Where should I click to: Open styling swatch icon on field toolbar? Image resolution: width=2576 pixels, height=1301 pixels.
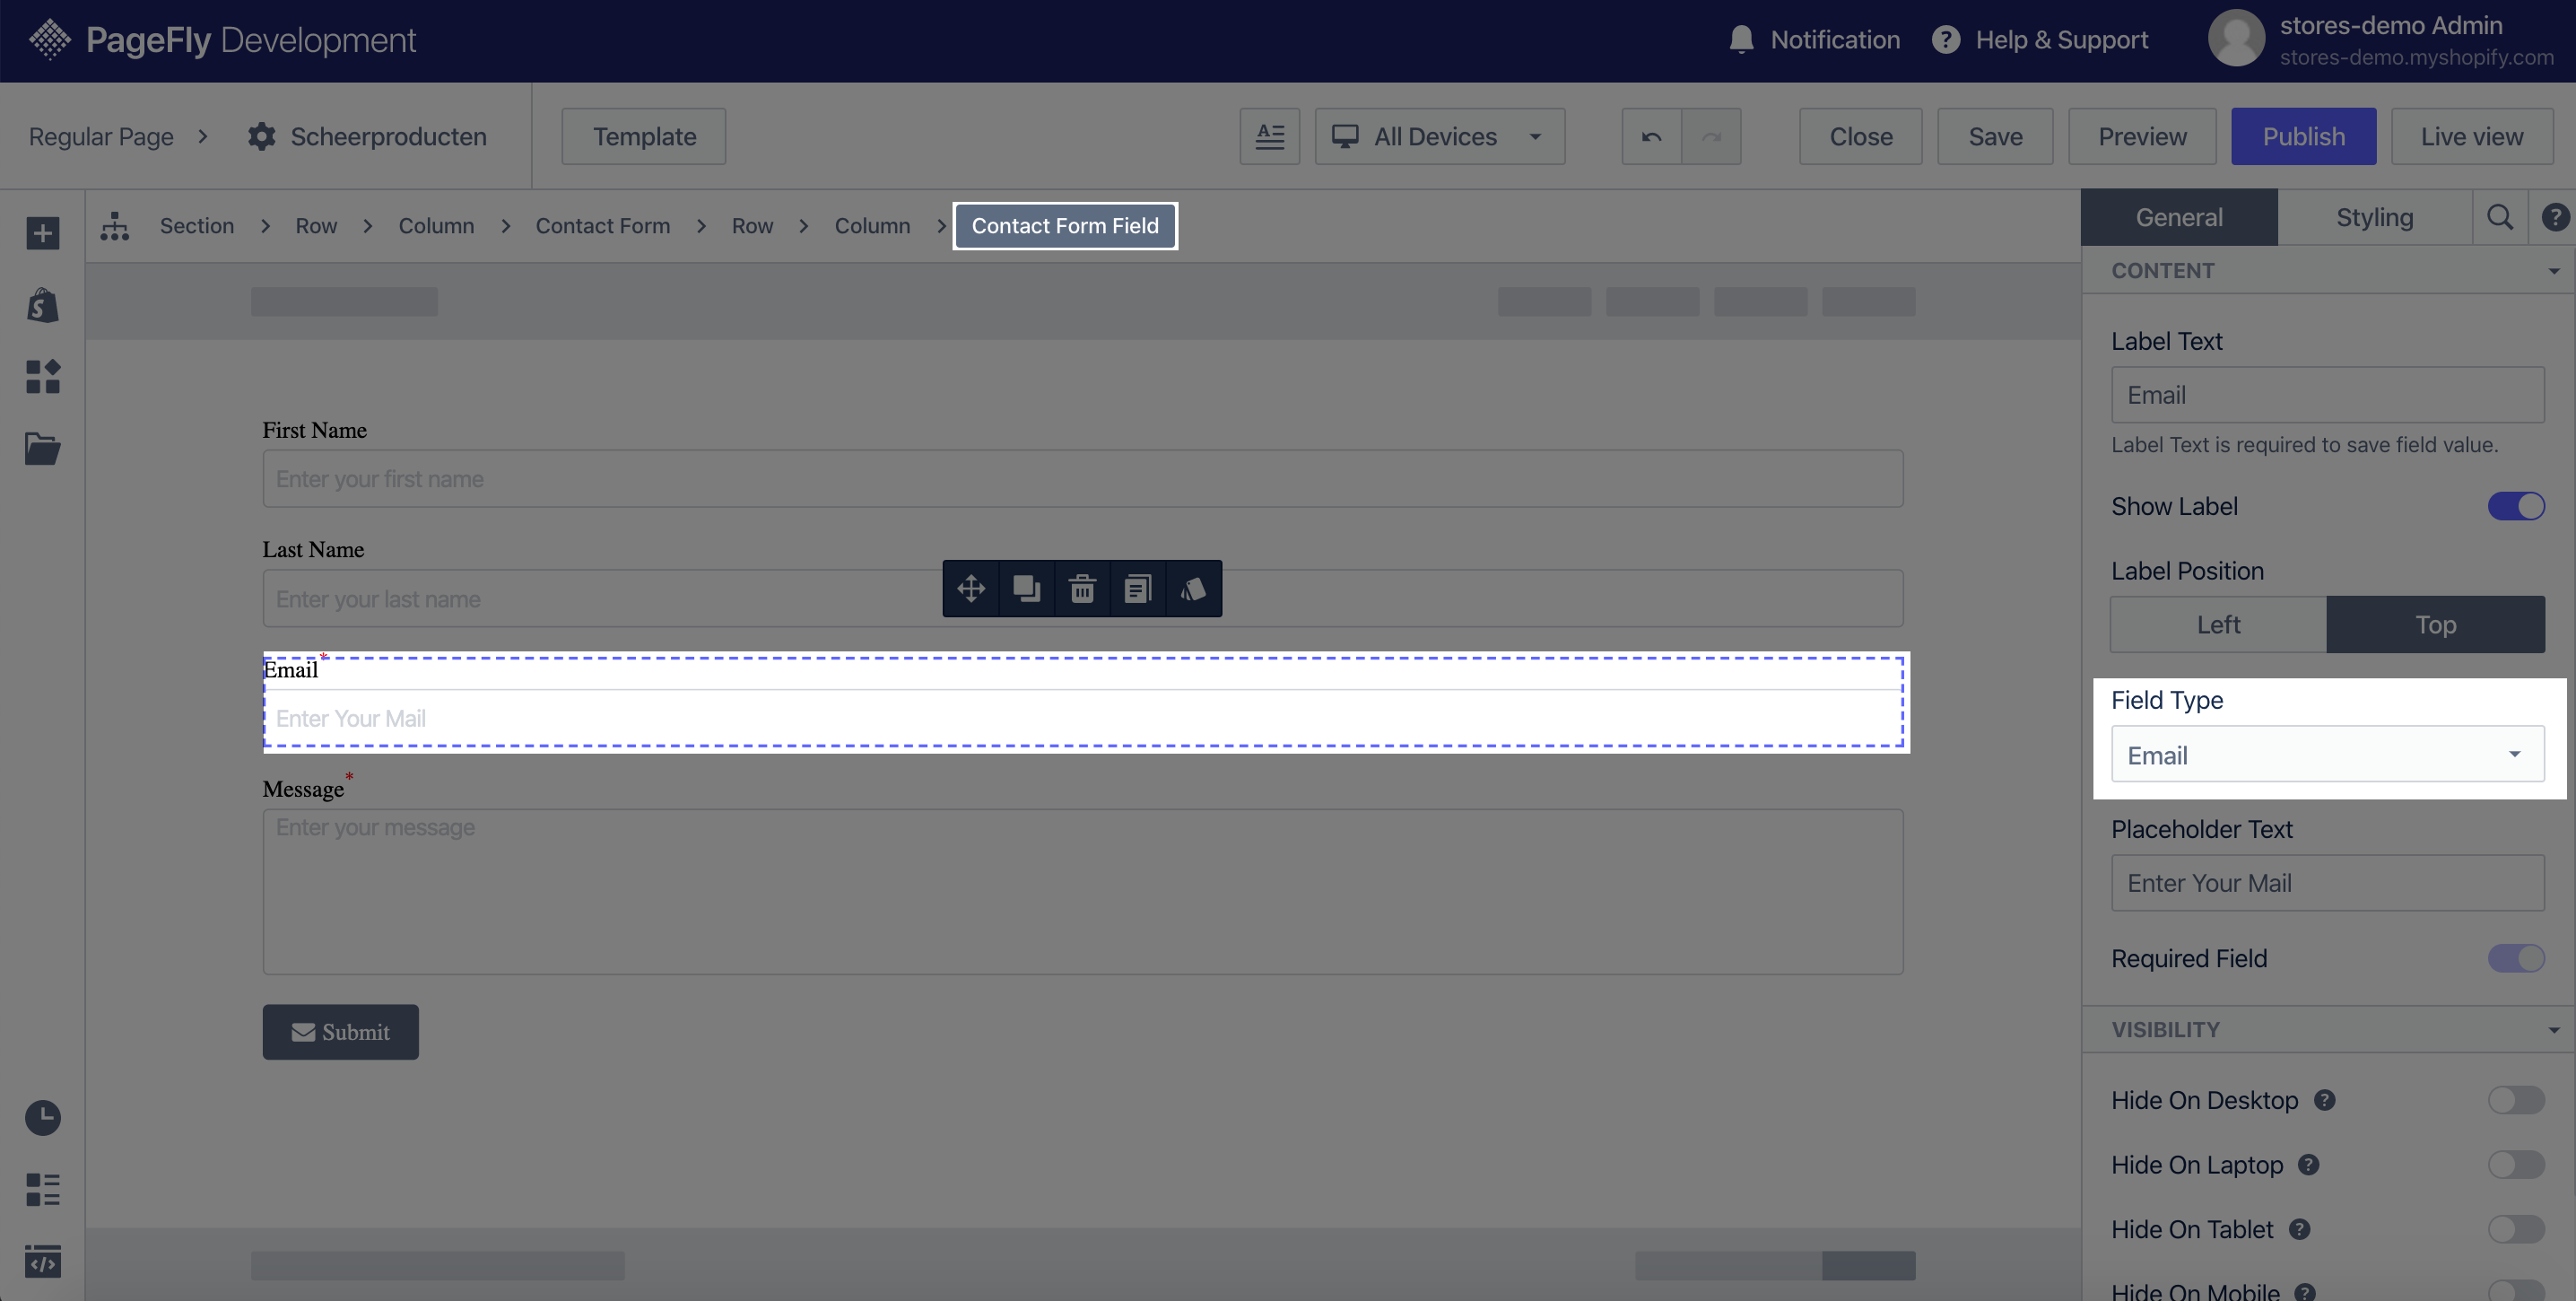(x=1193, y=588)
